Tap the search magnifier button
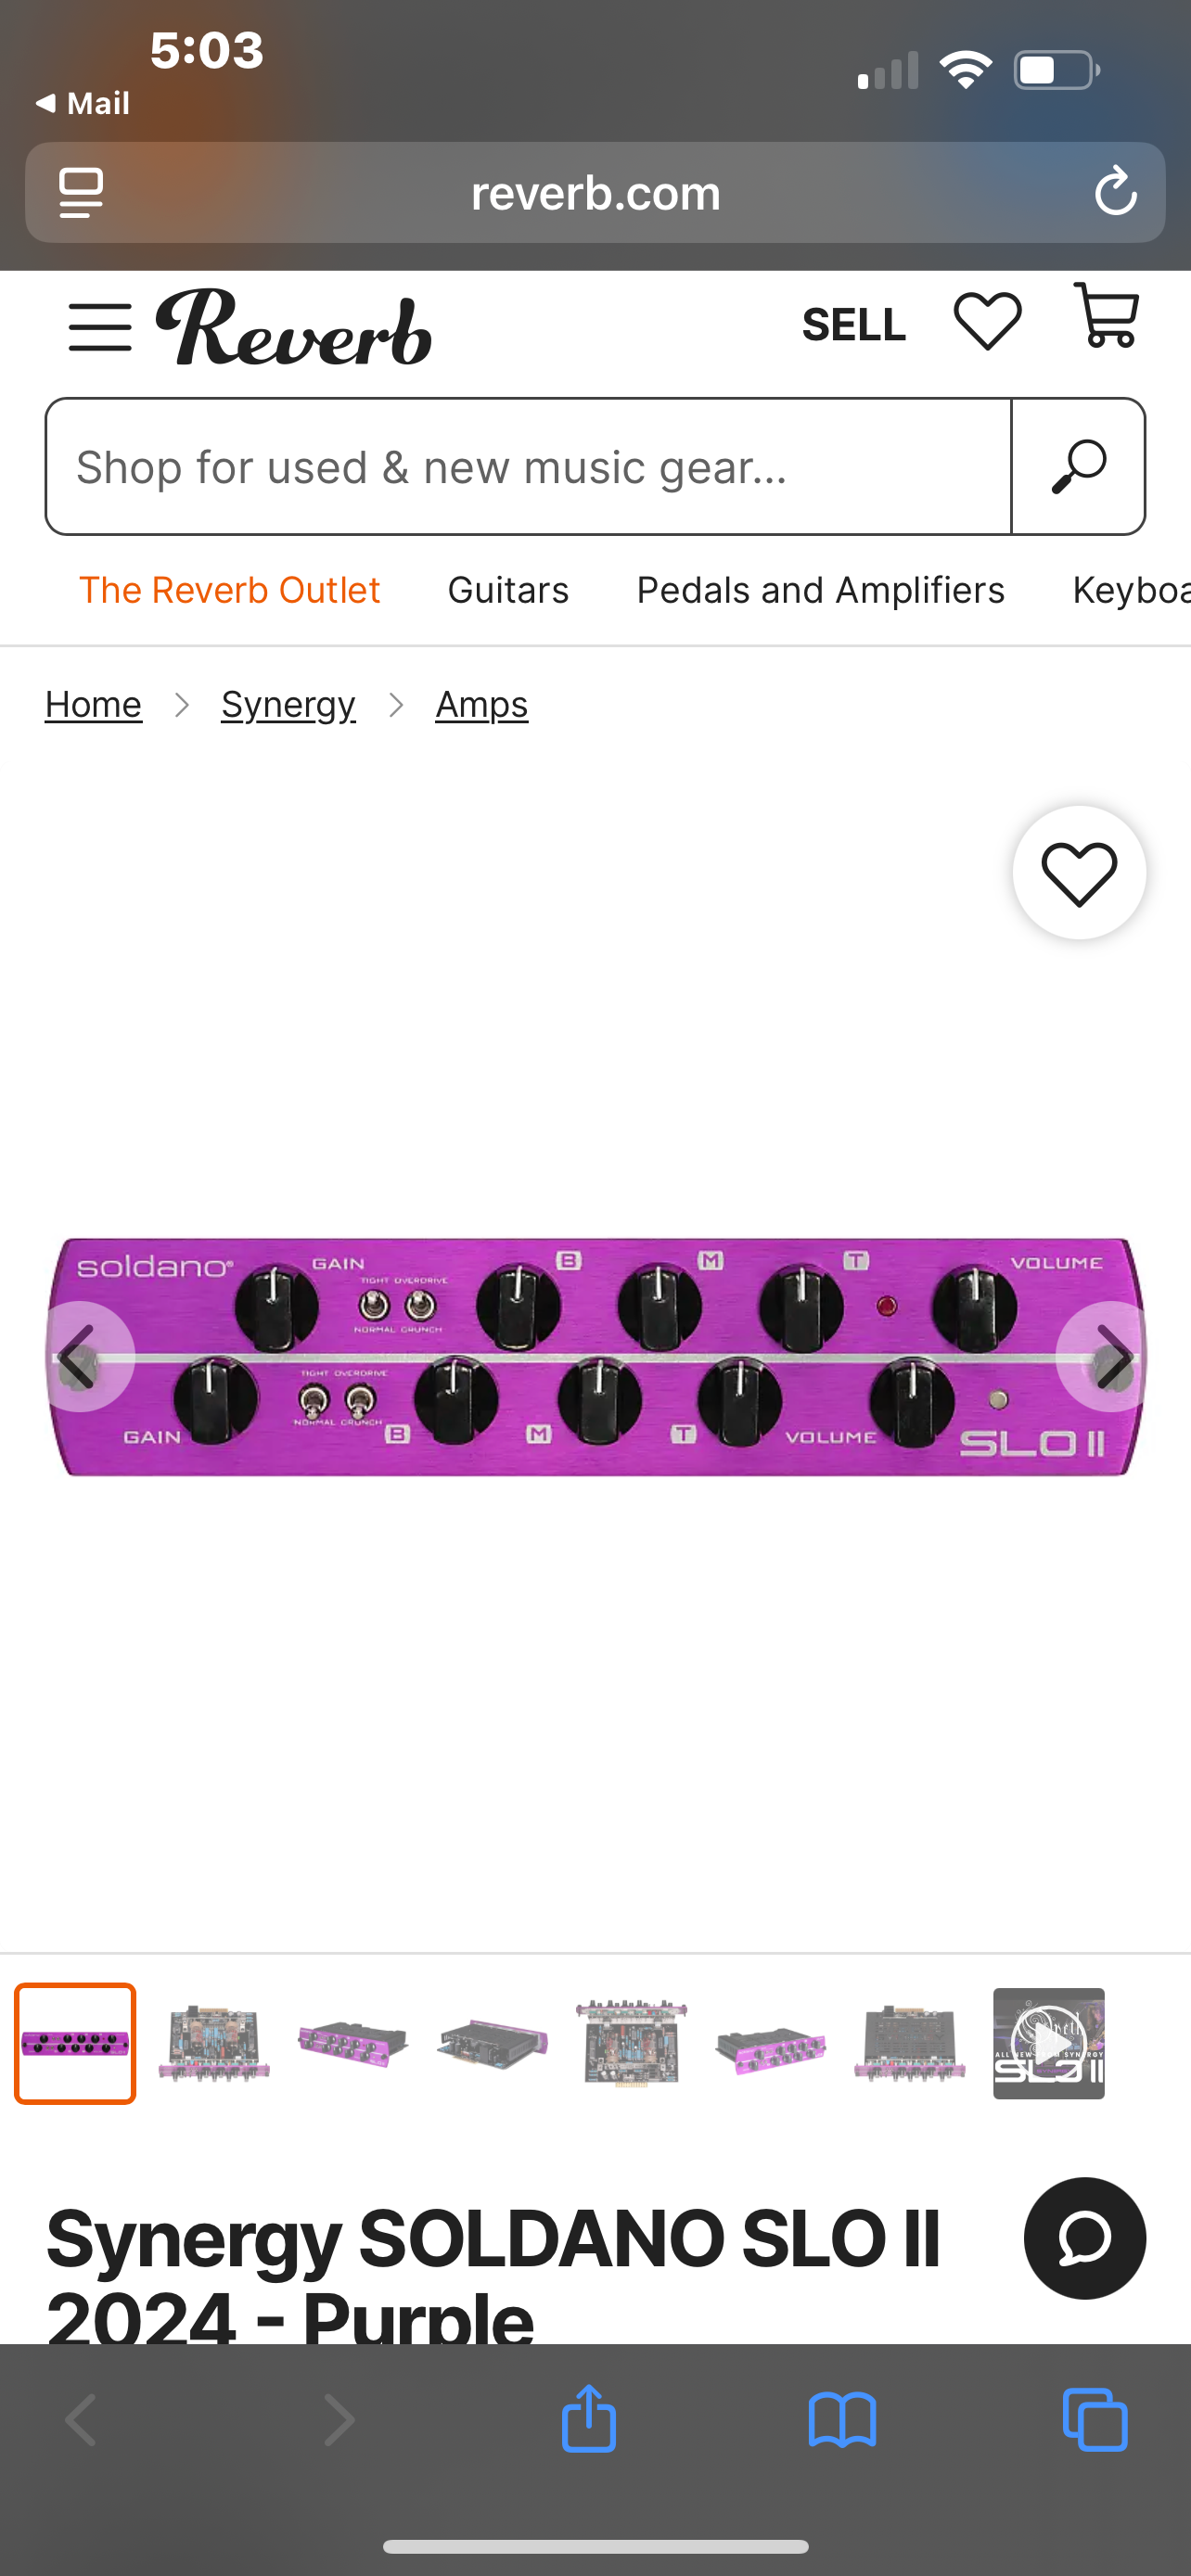The image size is (1191, 2576). click(x=1078, y=467)
